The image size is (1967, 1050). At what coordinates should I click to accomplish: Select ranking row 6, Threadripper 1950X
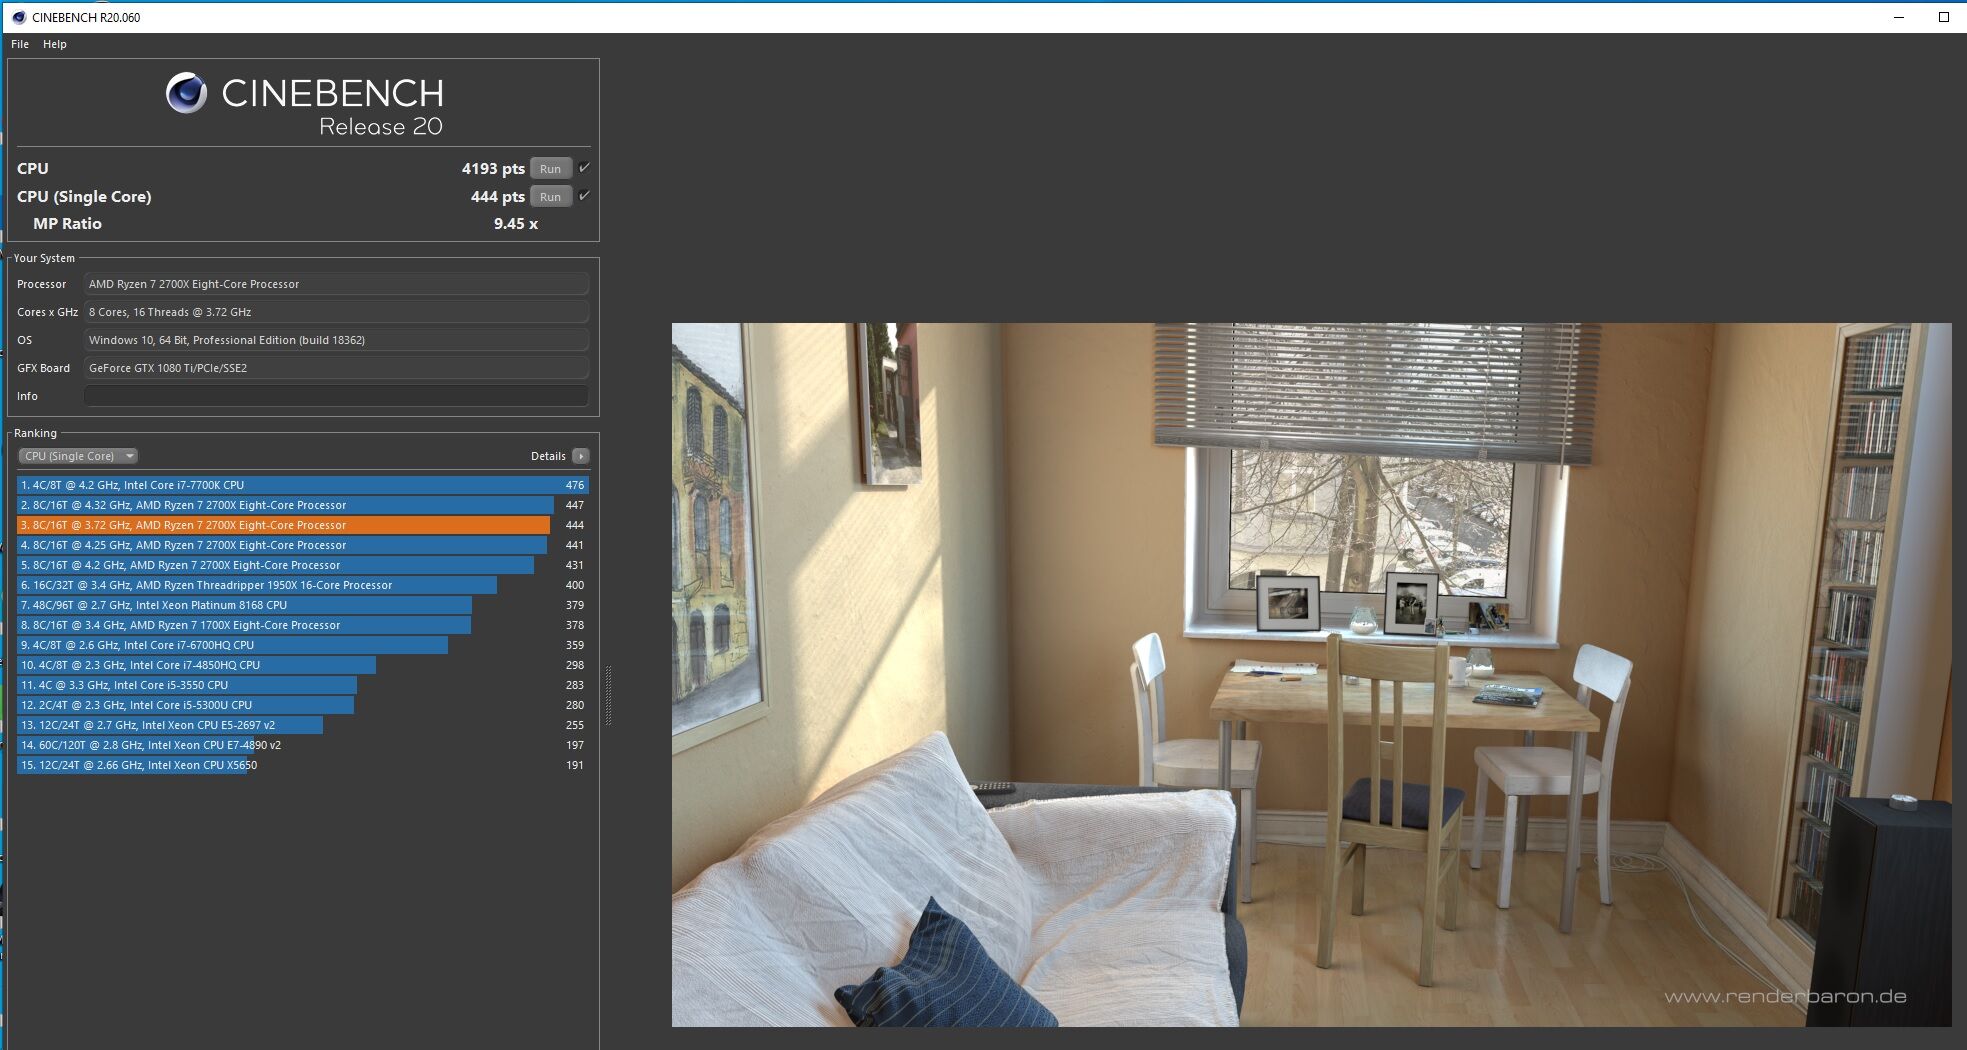(302, 585)
